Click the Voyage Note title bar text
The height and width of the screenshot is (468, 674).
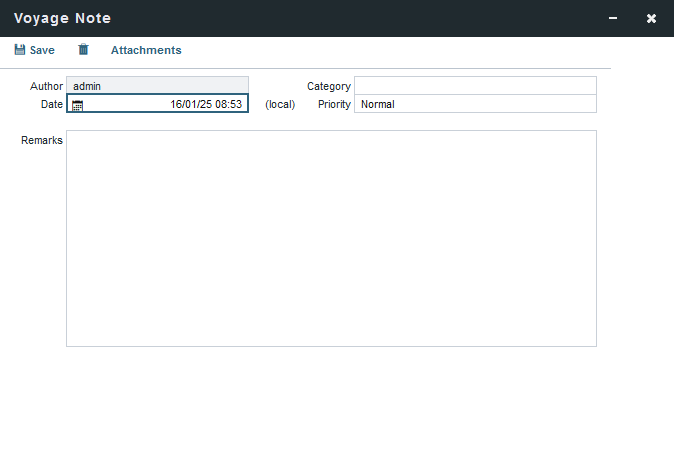pyautogui.click(x=62, y=18)
